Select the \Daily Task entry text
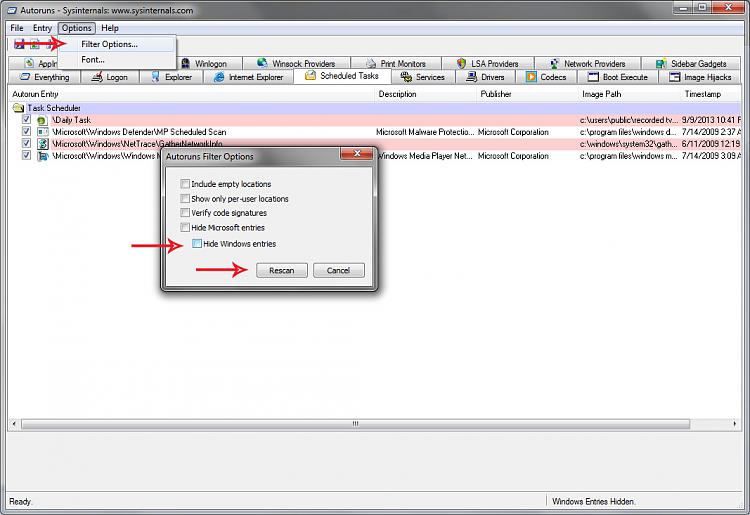The height and width of the screenshot is (515, 750). pyautogui.click(x=71, y=120)
